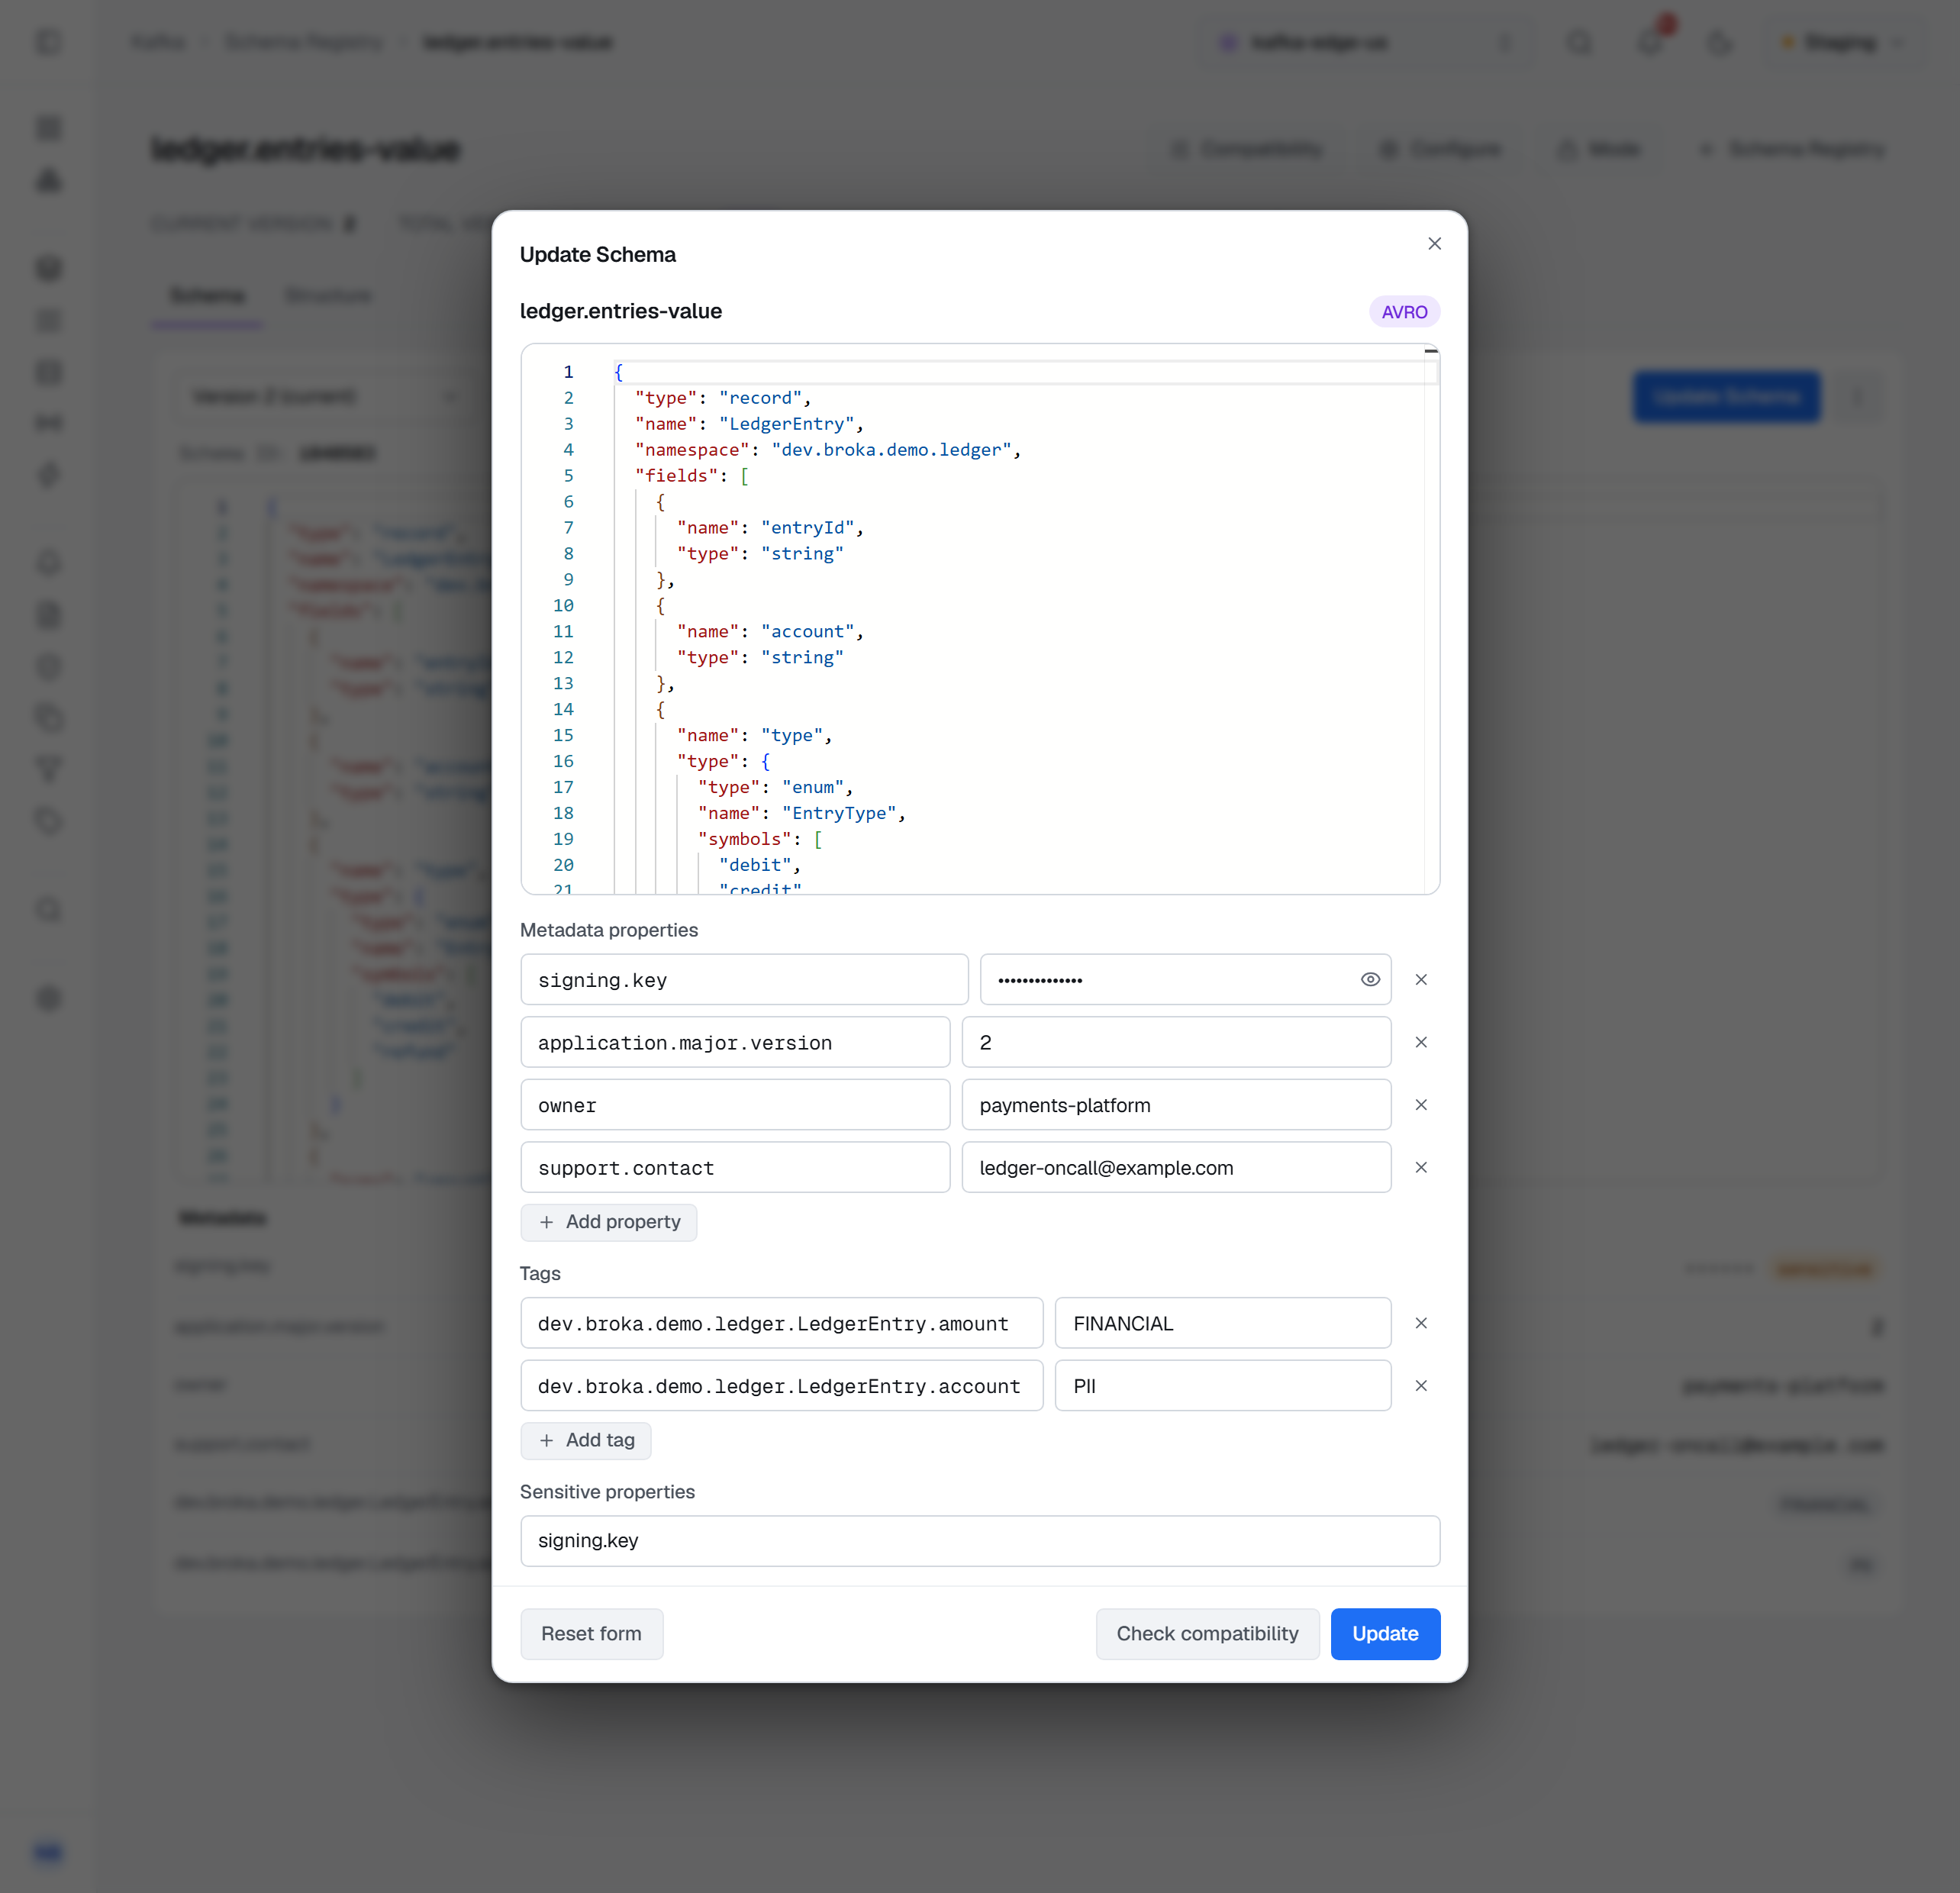Viewport: 1960px width, 1893px height.
Task: Remove the signing.key property row
Action: pos(1421,980)
